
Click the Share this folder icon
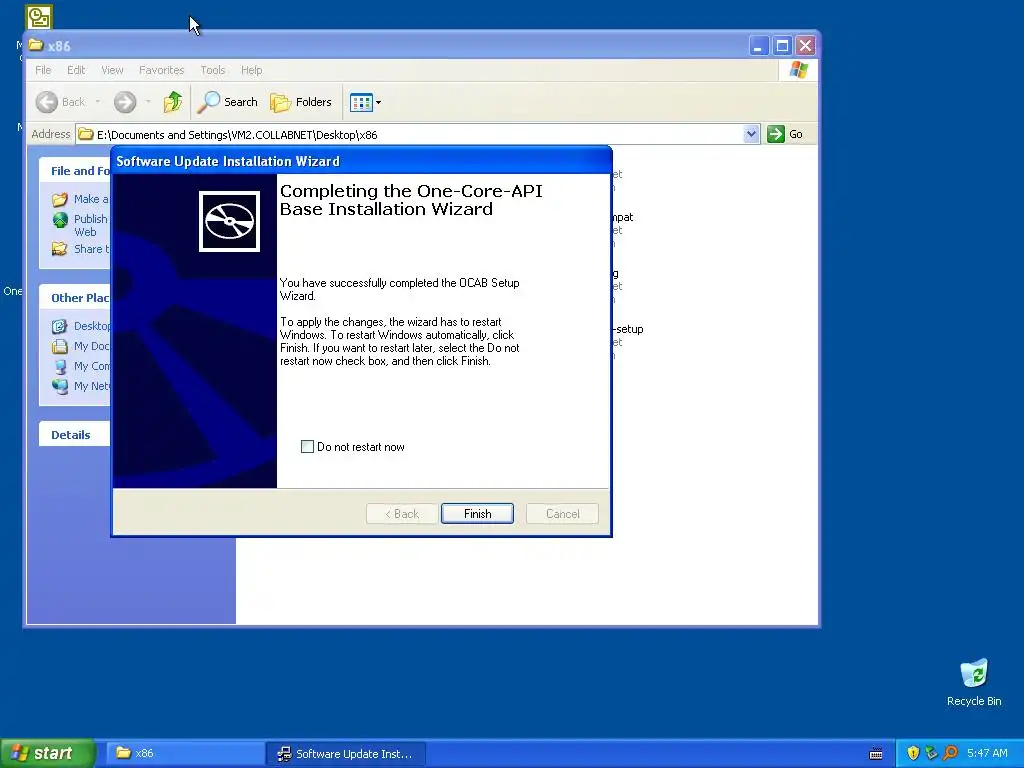point(60,249)
